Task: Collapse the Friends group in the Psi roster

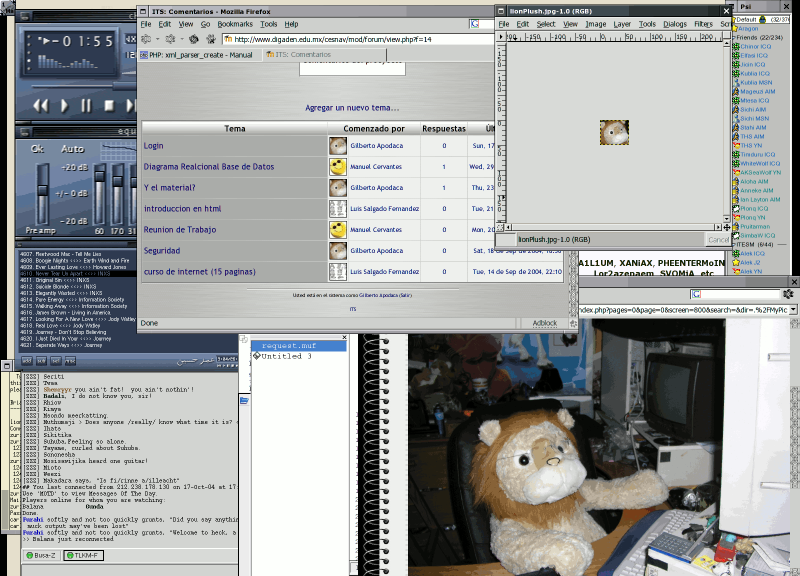Action: (733, 36)
